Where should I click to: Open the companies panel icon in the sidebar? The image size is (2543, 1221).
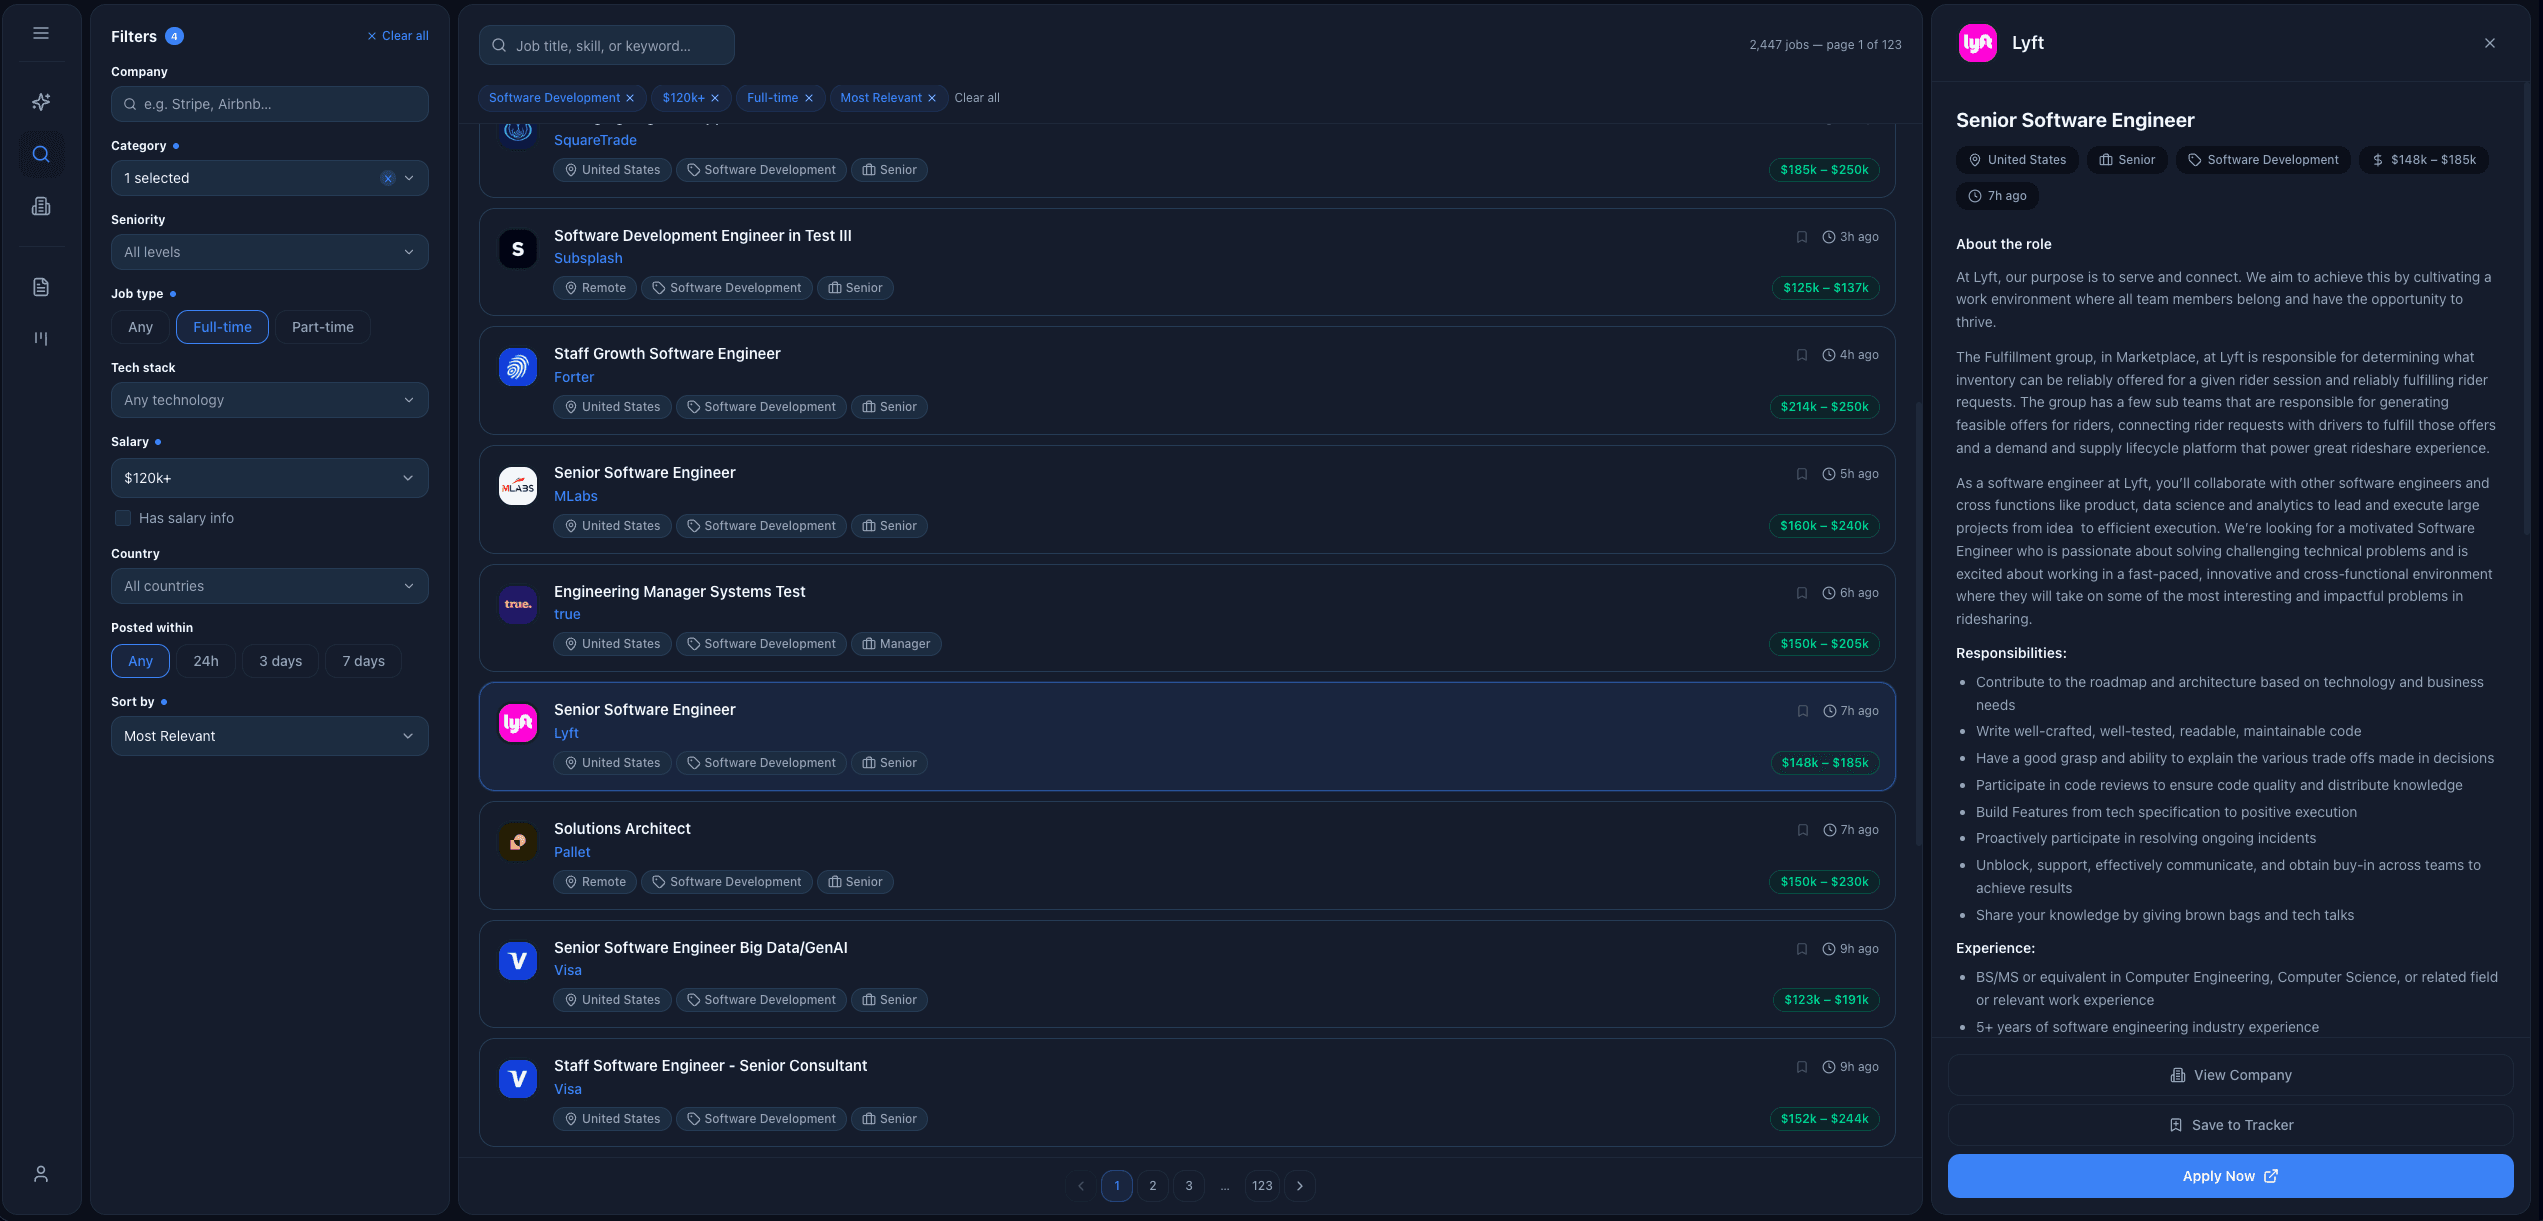coord(41,206)
